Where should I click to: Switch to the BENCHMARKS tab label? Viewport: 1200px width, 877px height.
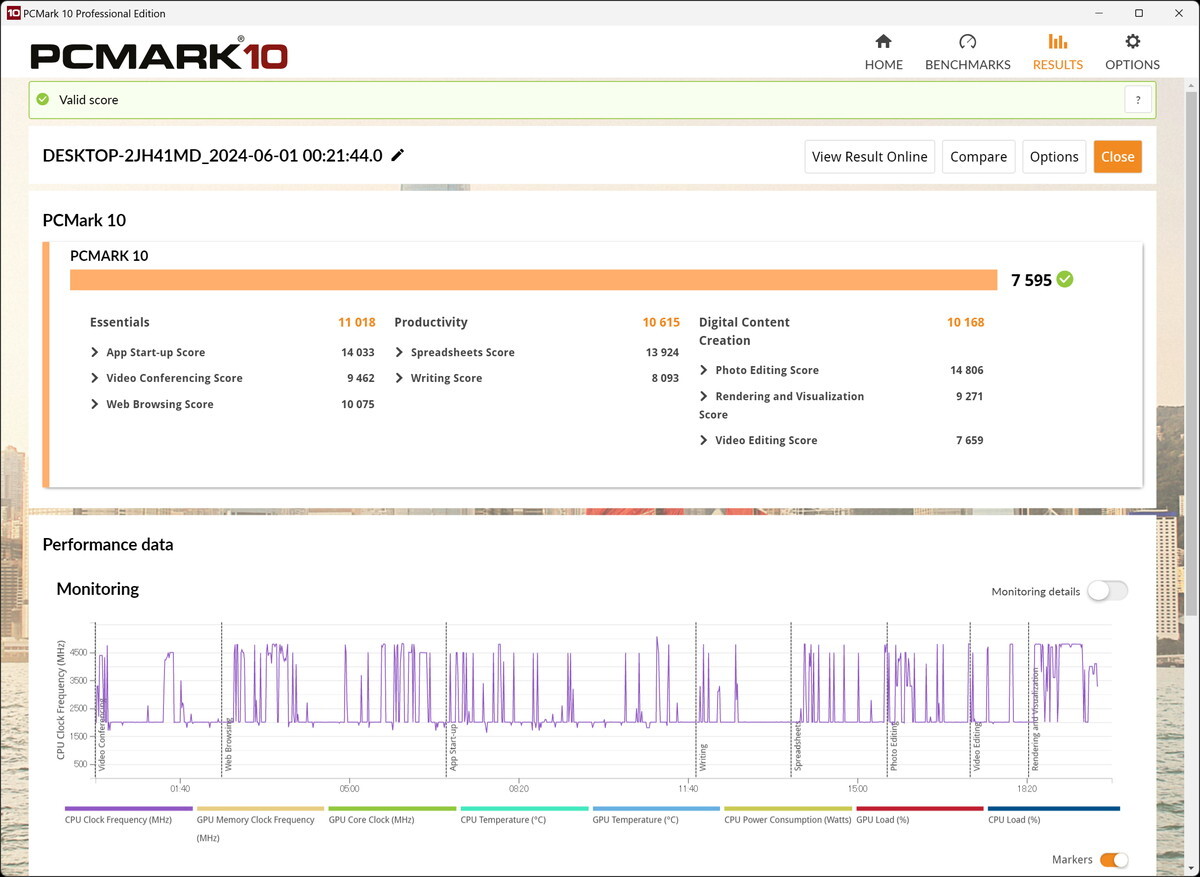point(967,65)
